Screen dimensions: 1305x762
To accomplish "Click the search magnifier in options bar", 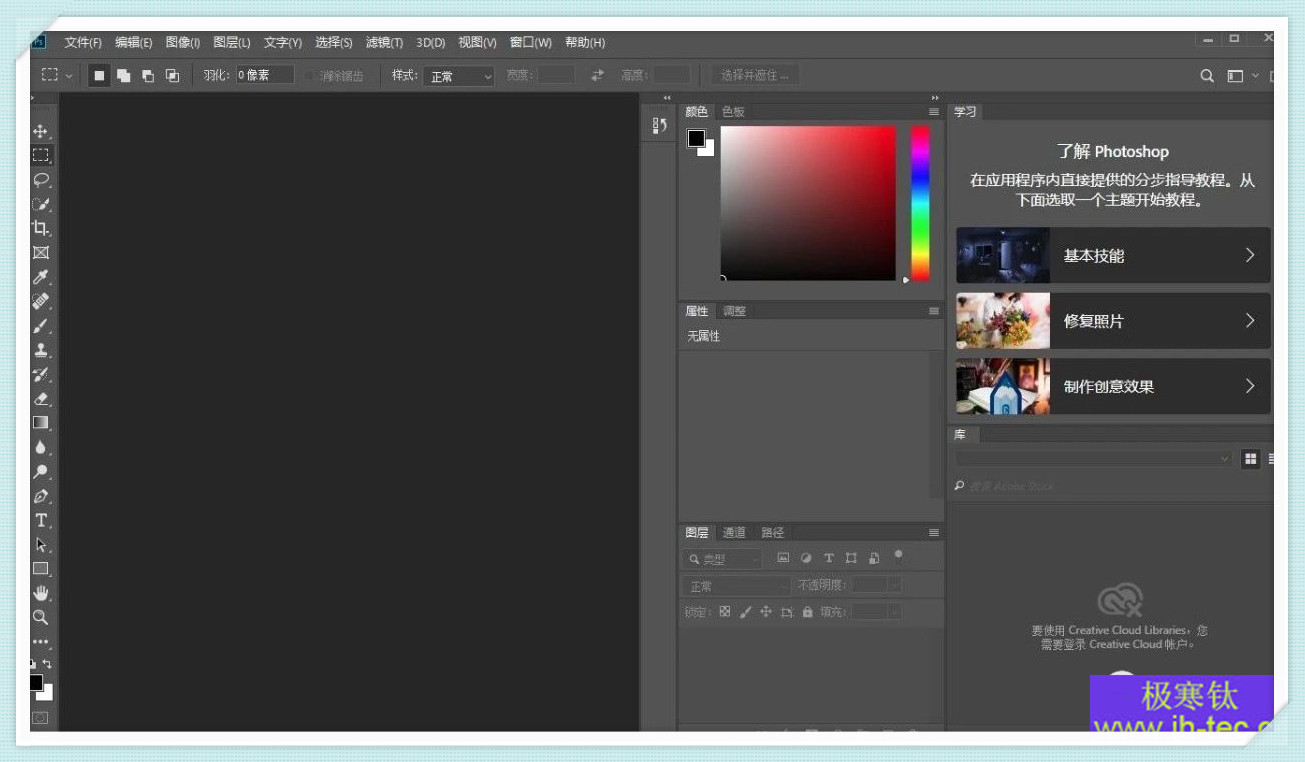I will point(1207,76).
